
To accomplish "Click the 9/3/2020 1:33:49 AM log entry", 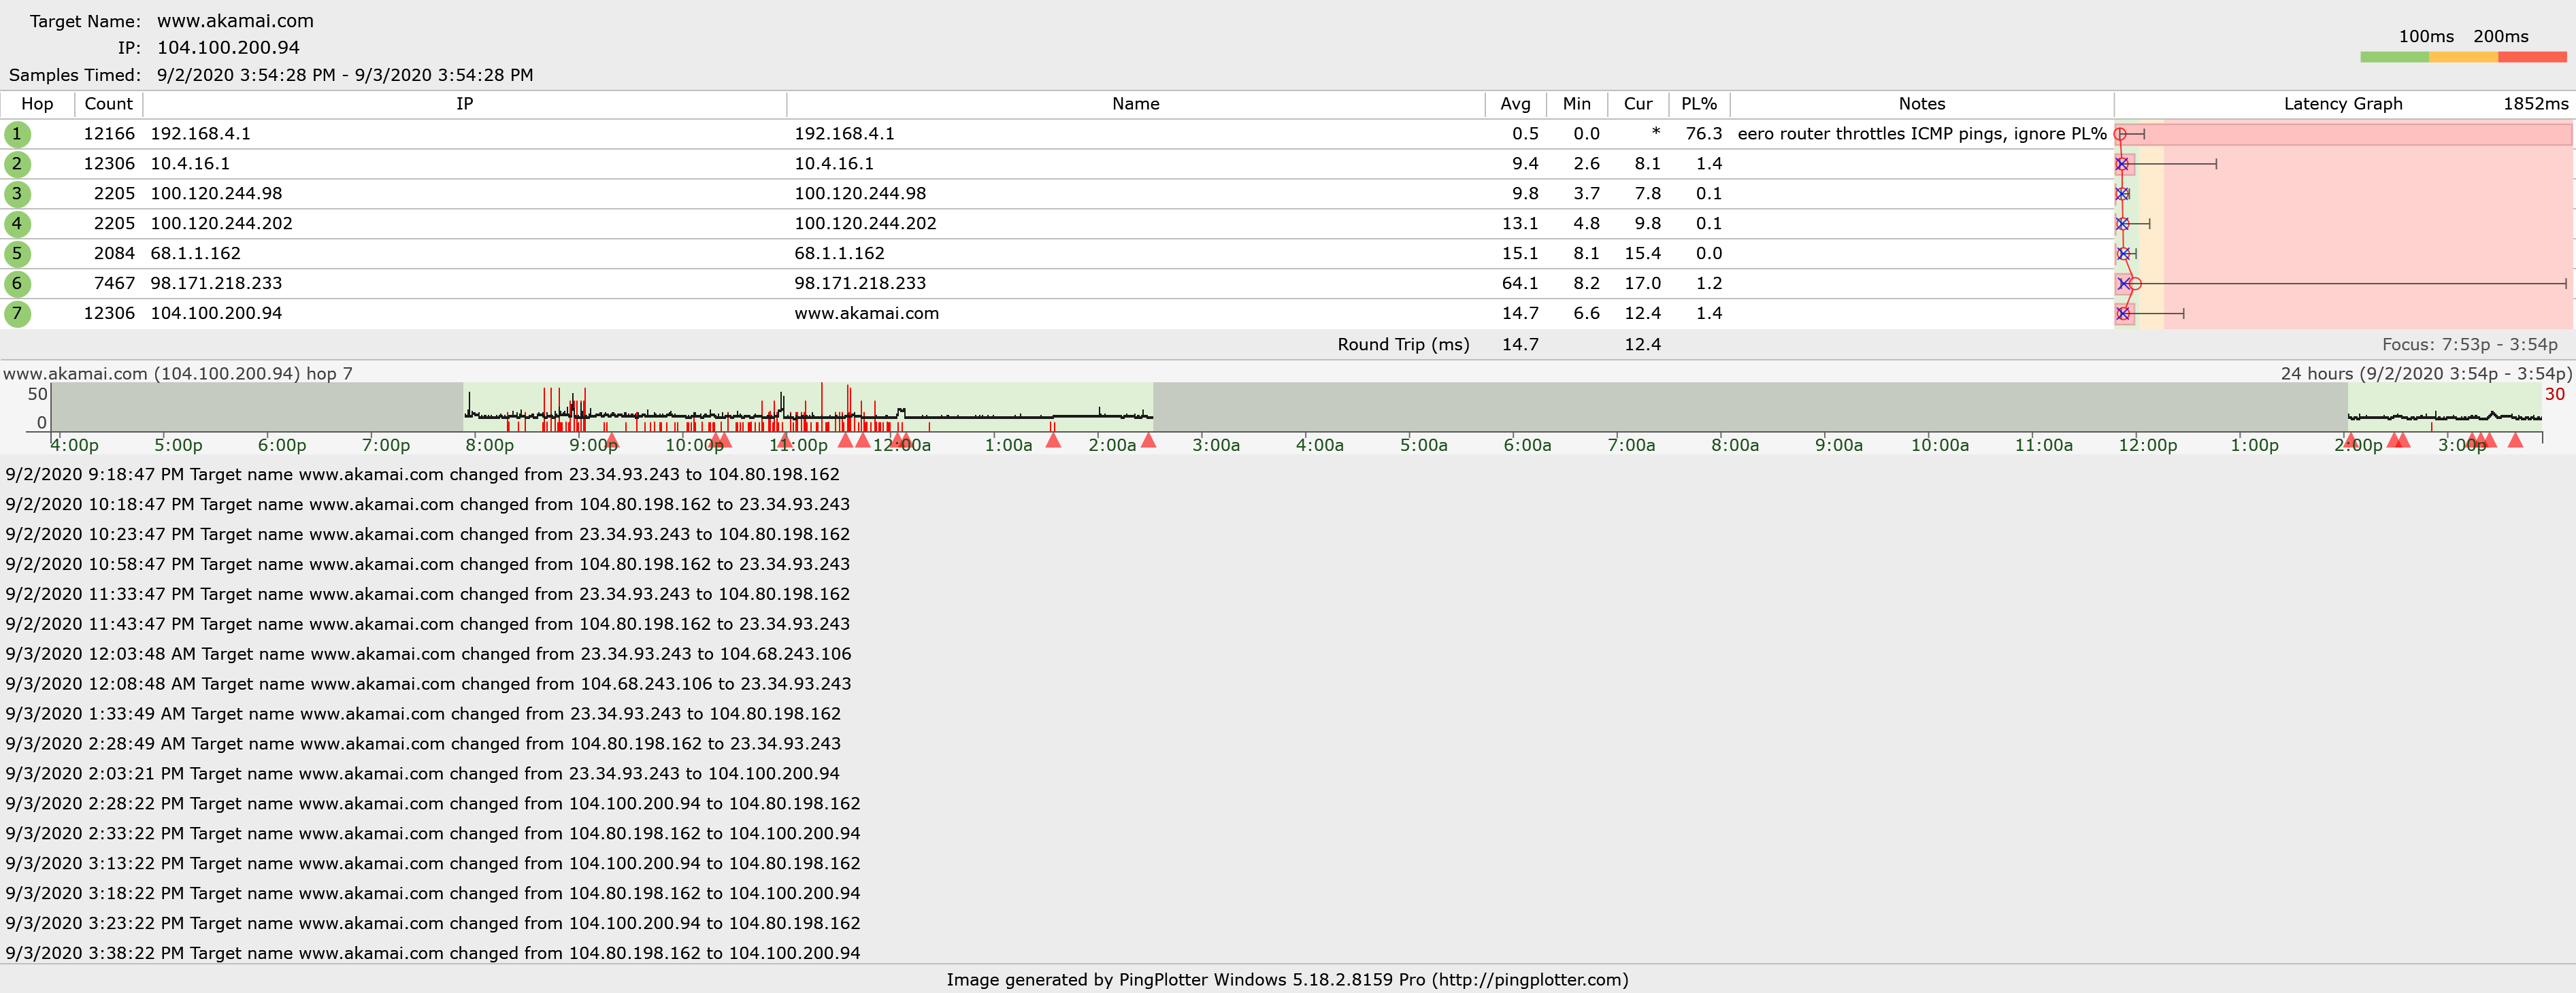I will coord(423,715).
